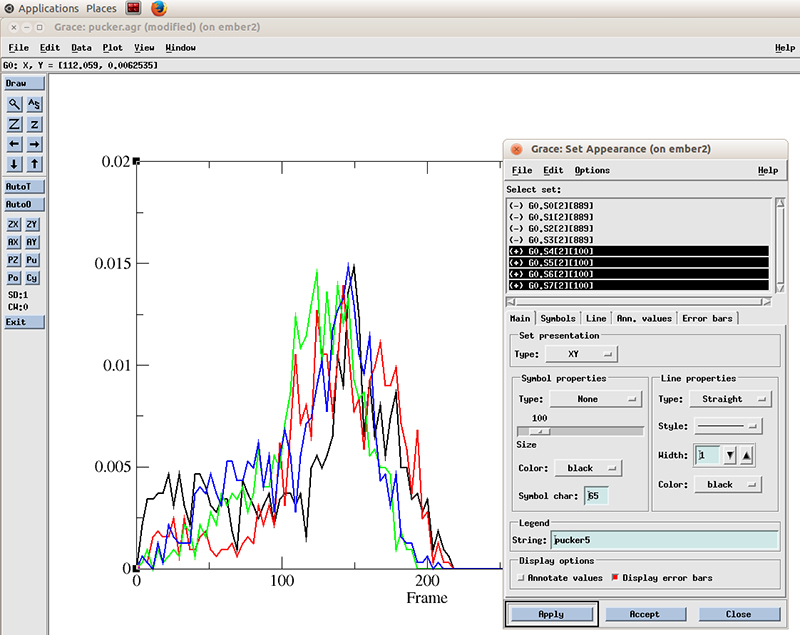The image size is (800, 635).
Task: Click the Legend String text field
Action: 664,540
